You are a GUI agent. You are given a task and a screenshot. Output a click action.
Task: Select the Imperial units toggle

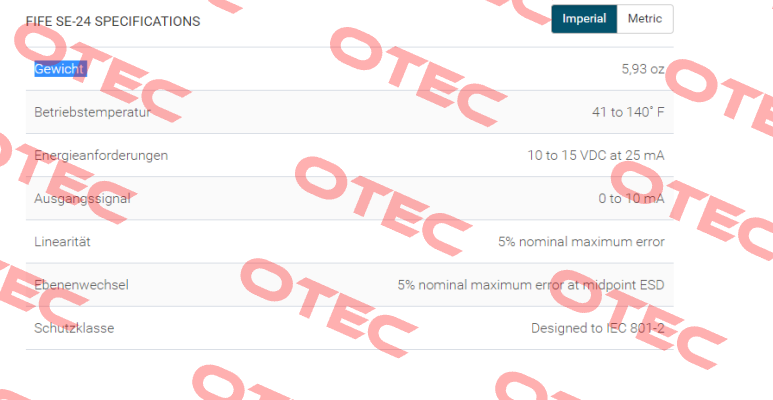[584, 19]
